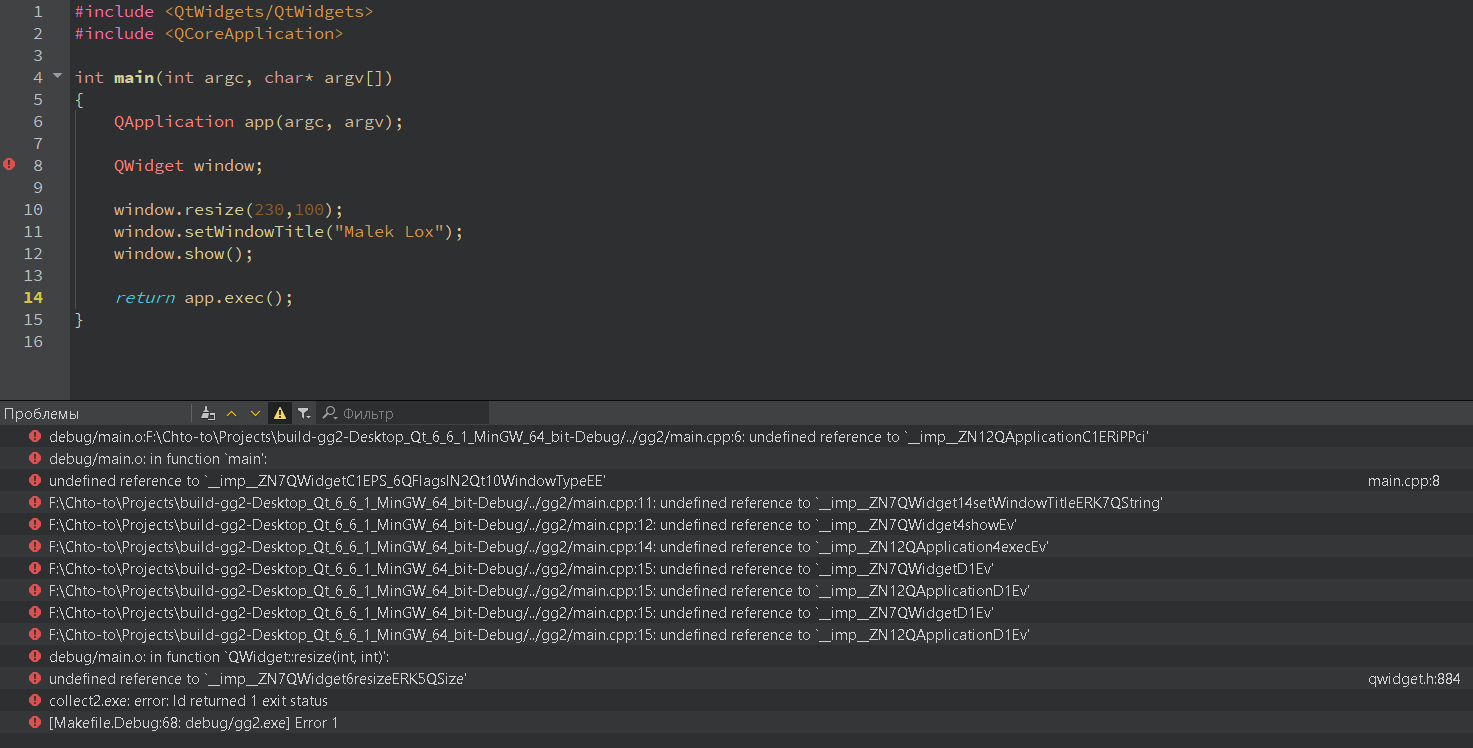Open the issue categories filter funnel menu
Screen dimensions: 1473x748
(x=304, y=413)
